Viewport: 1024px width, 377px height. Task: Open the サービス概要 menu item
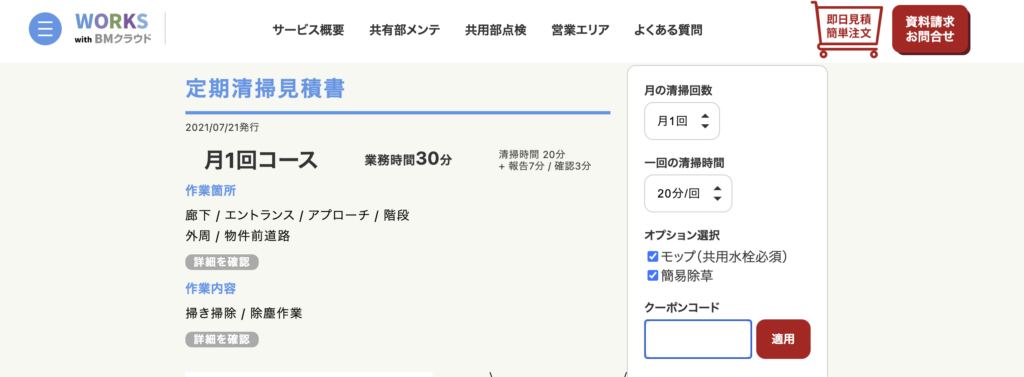[x=308, y=30]
